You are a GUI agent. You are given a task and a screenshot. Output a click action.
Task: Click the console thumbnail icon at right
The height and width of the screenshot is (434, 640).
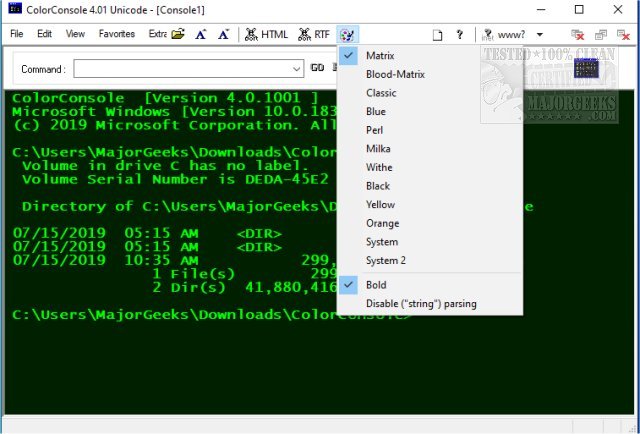[586, 68]
